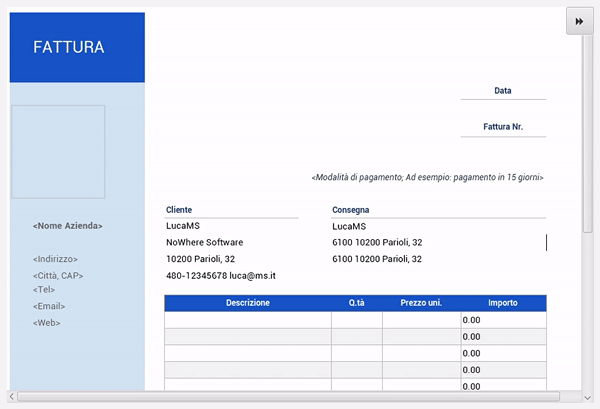Click the horizontal scrollbar thumb
Viewport: 600px width, 409px height.
(x=288, y=396)
